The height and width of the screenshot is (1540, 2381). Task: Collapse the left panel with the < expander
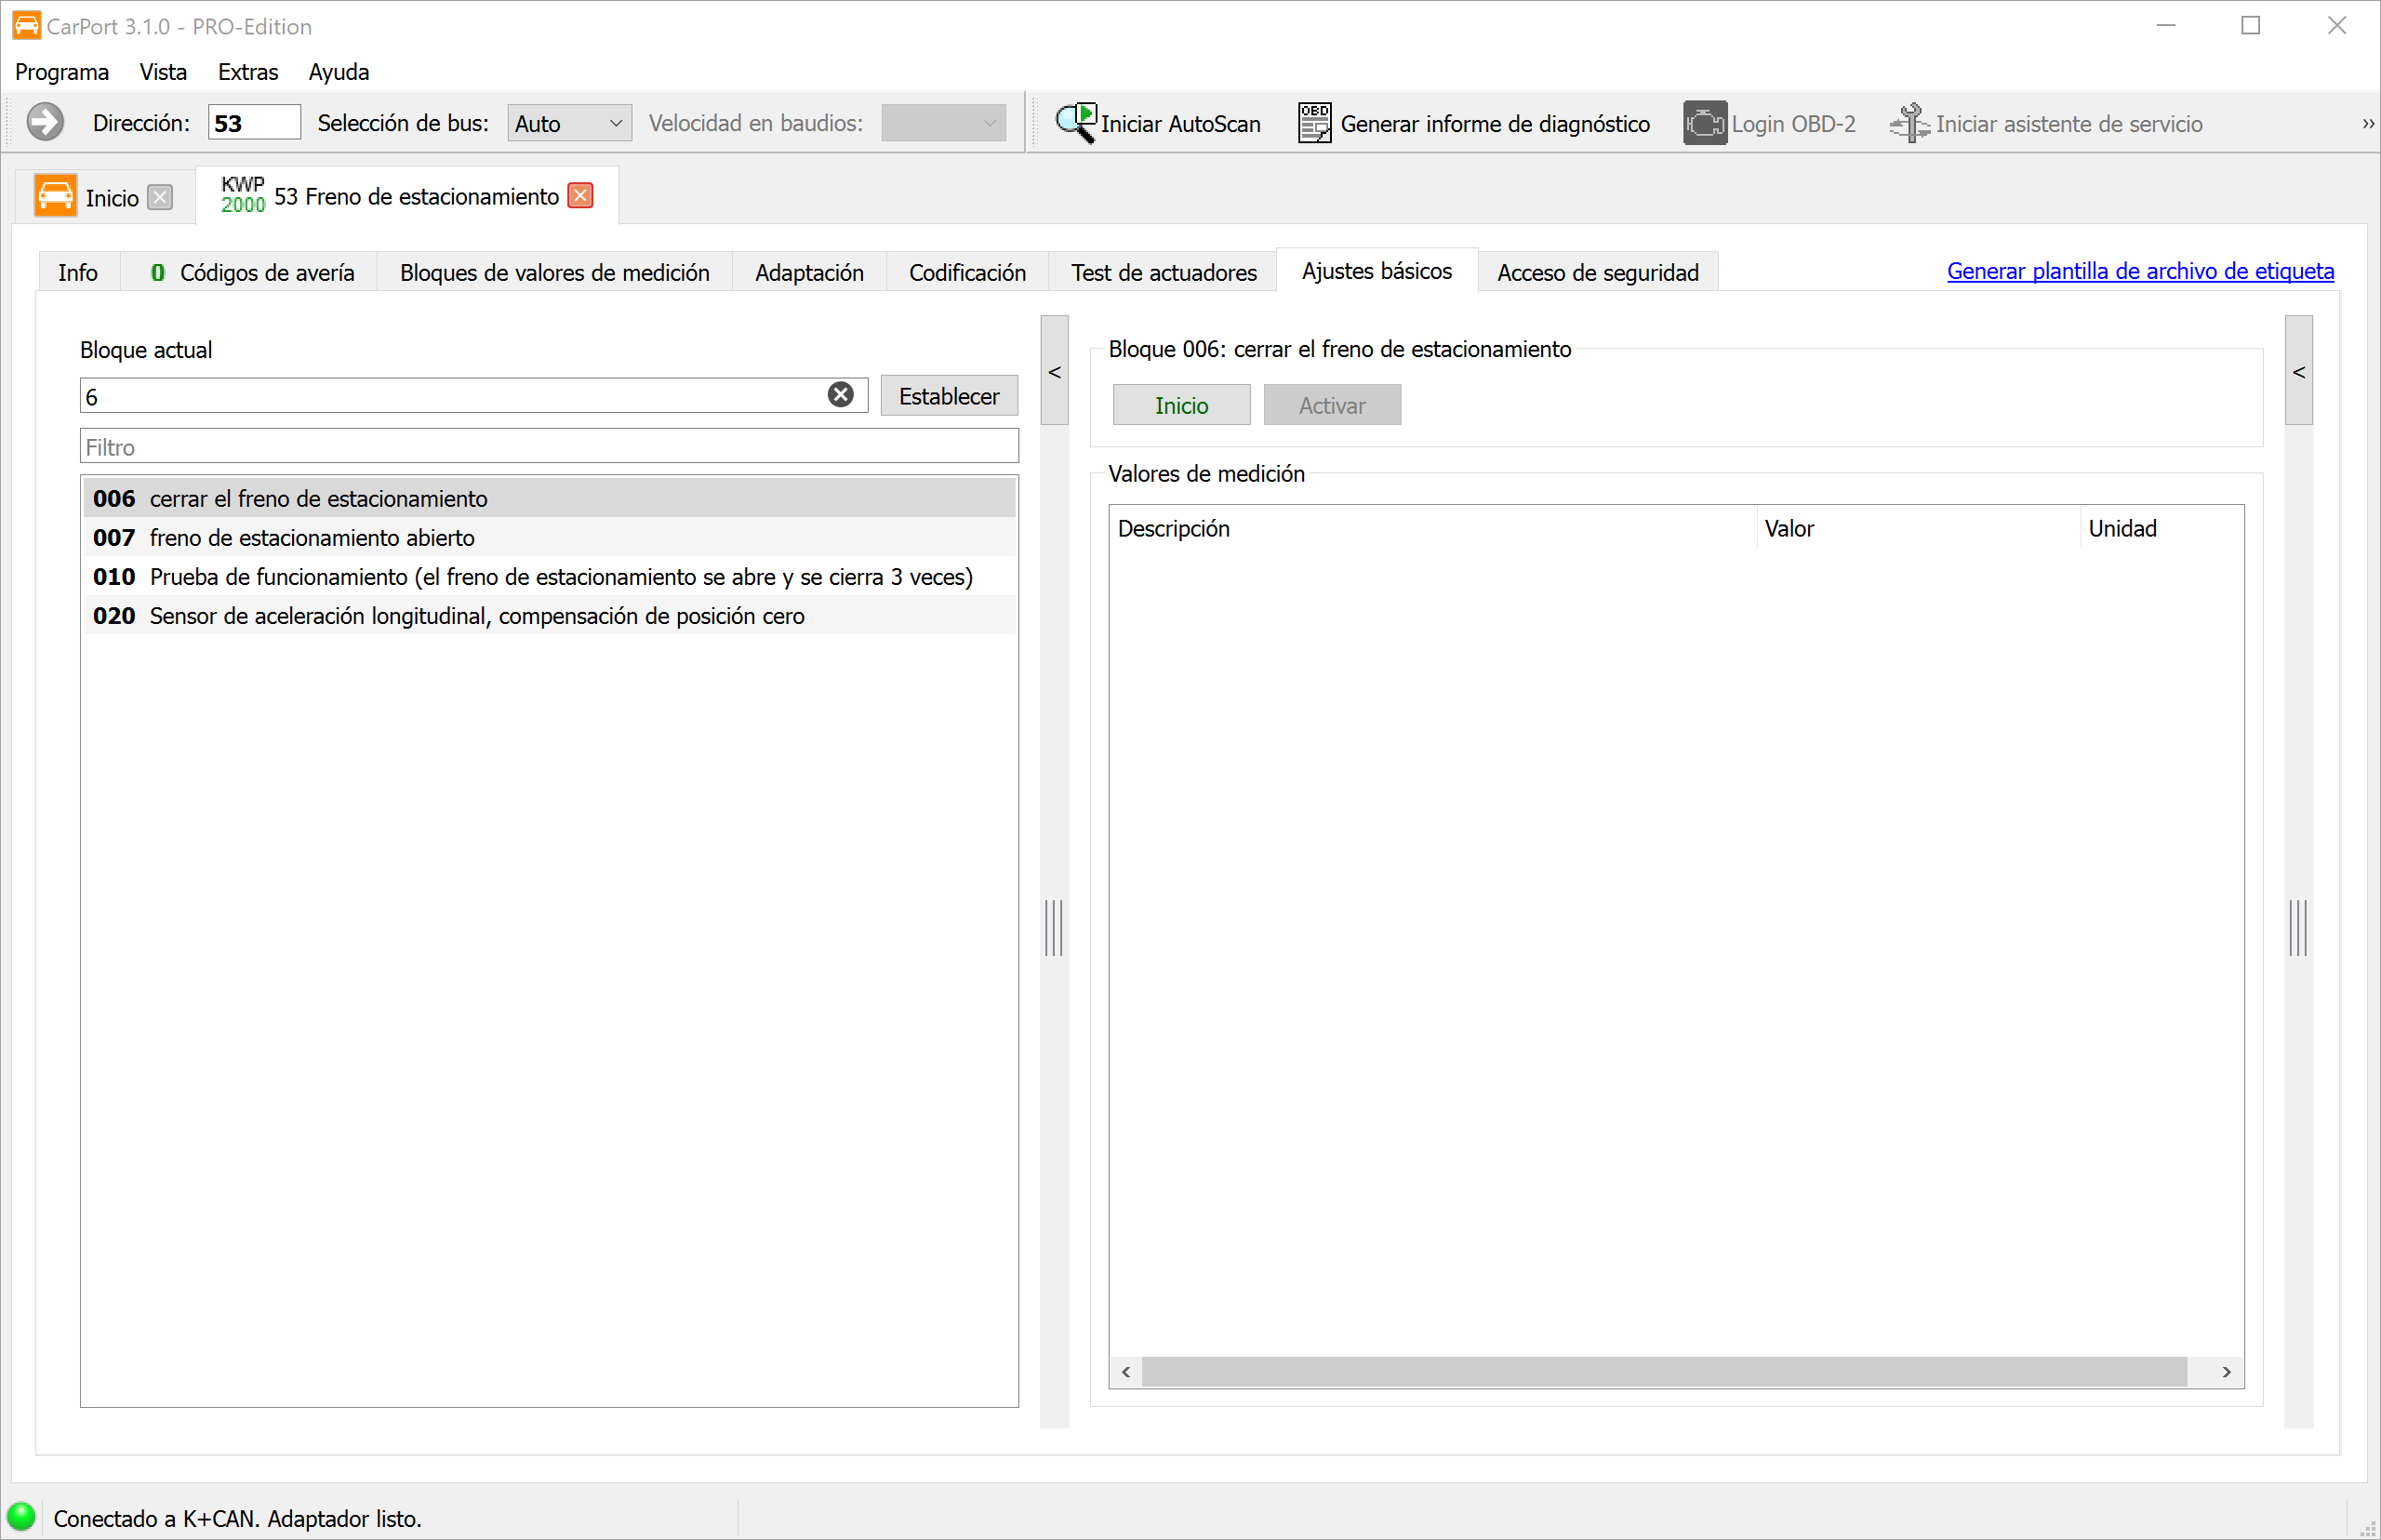click(x=1054, y=371)
